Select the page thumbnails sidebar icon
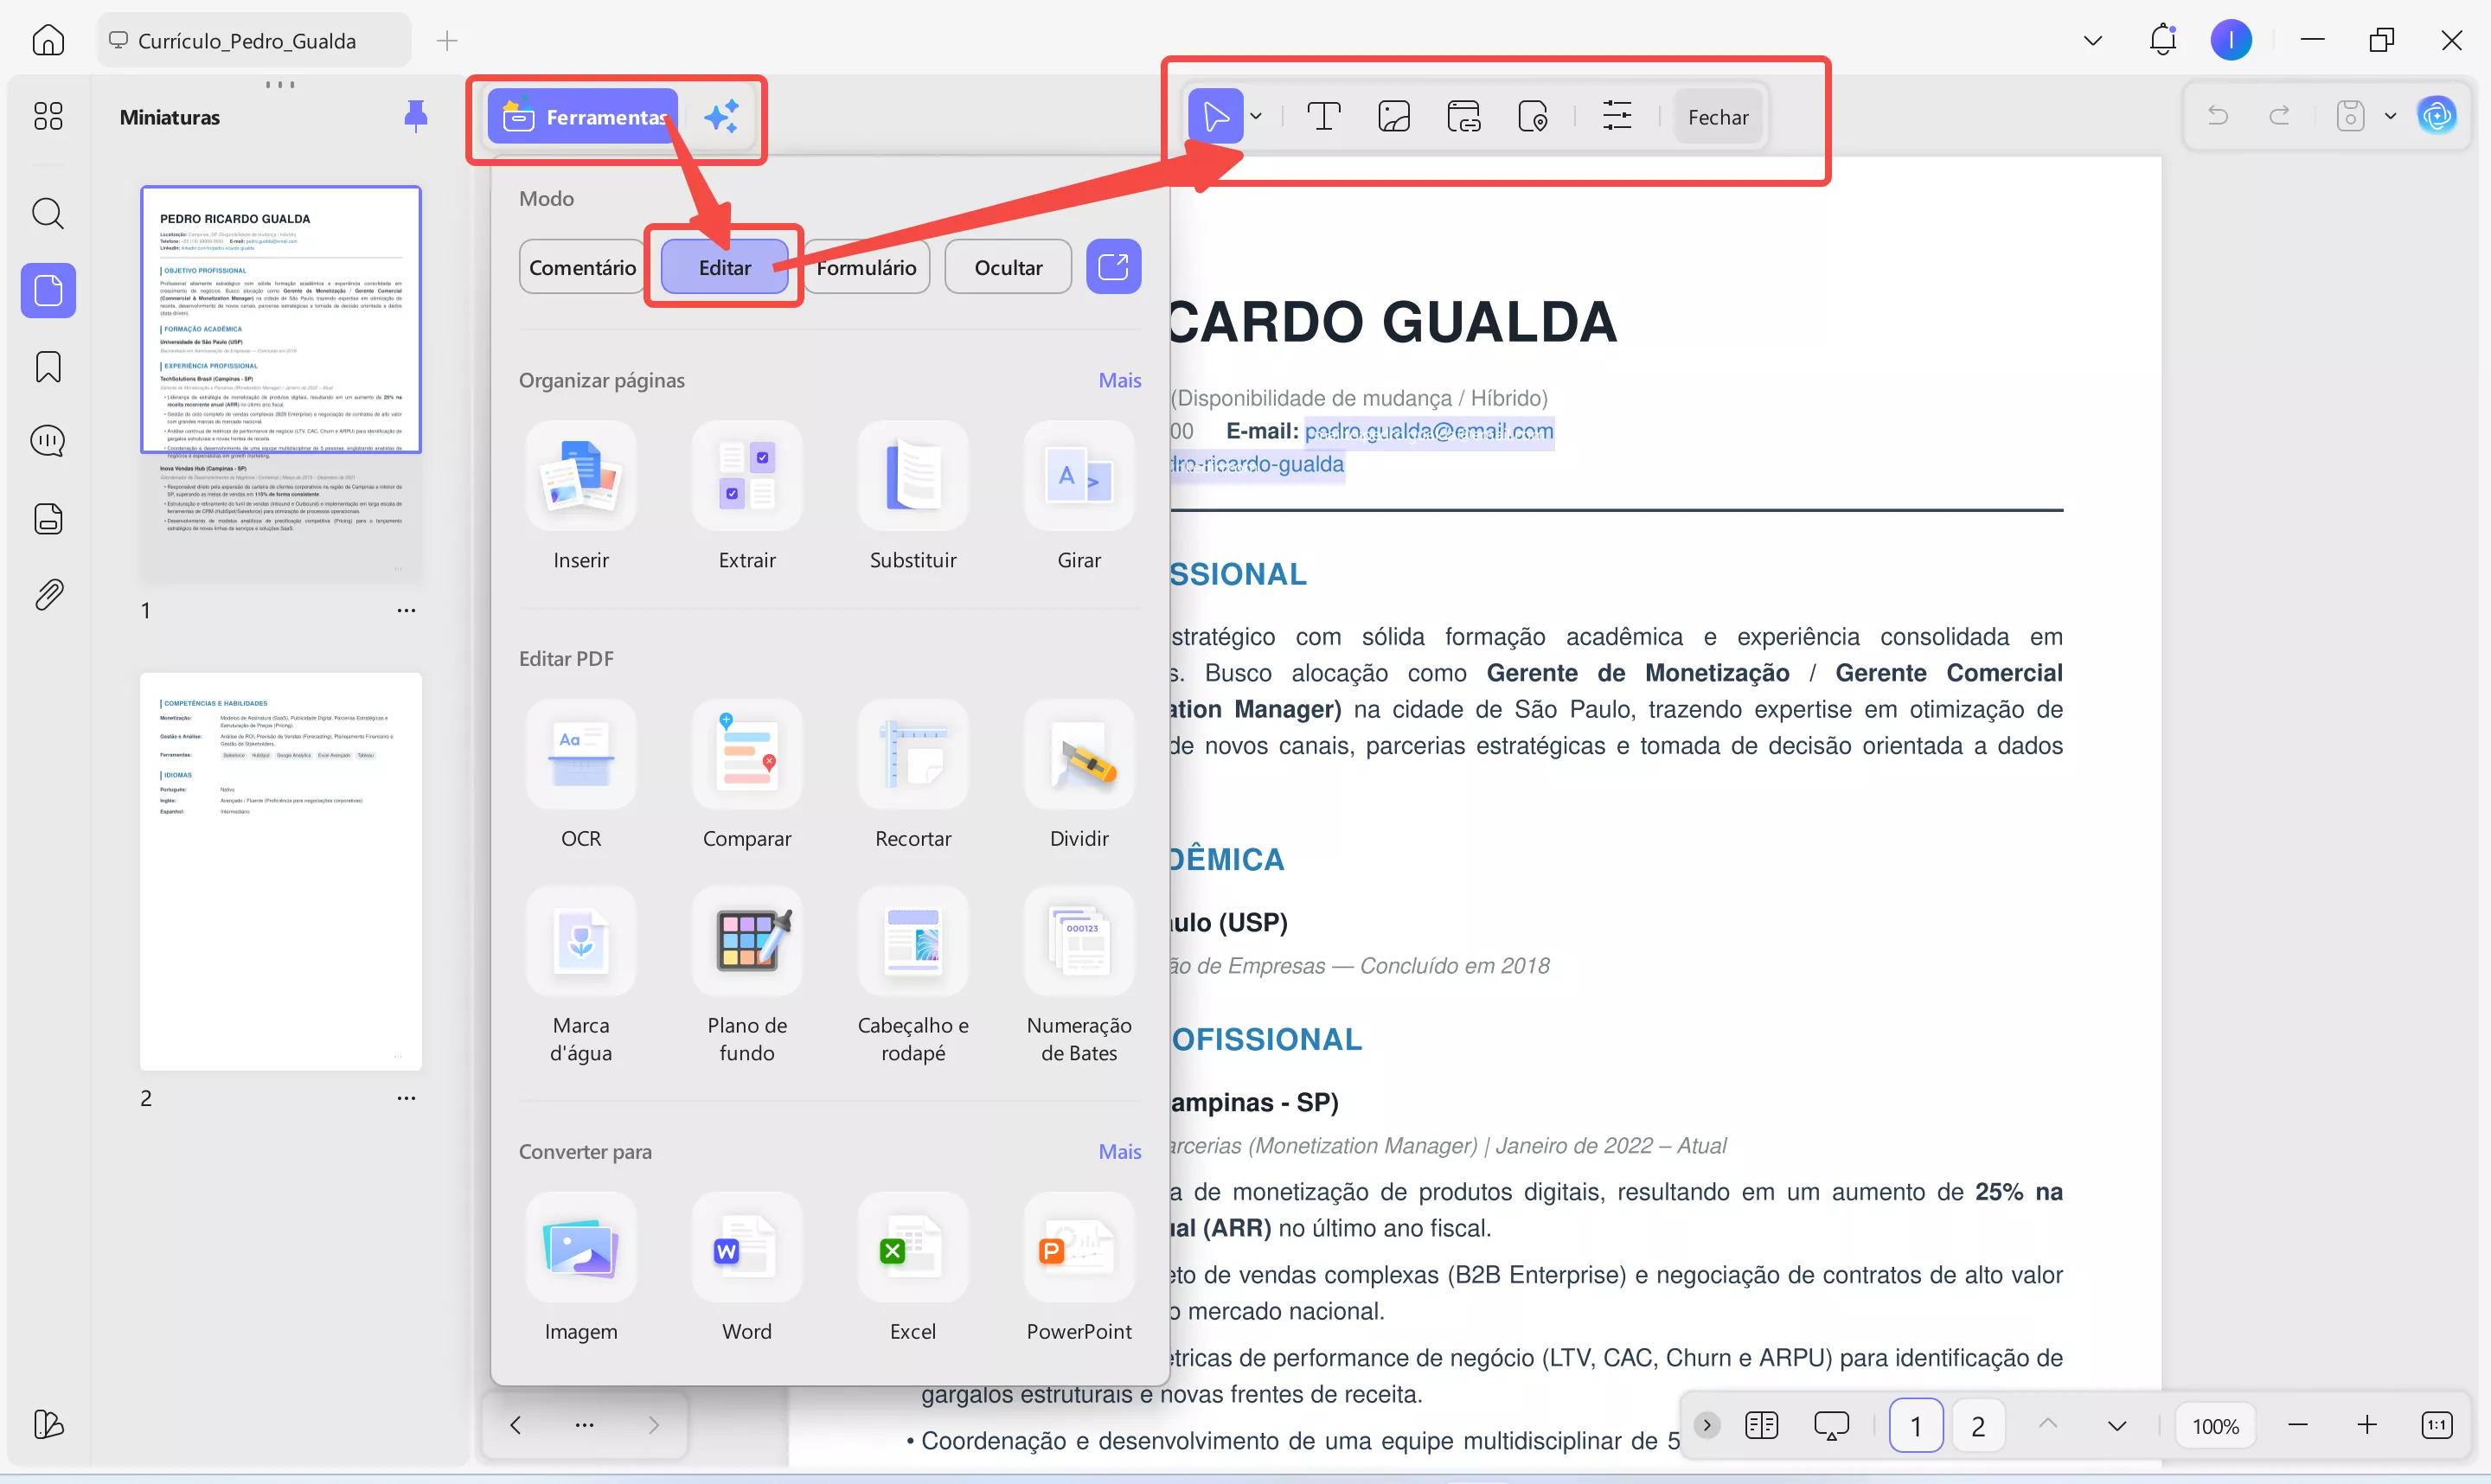 tap(48, 290)
